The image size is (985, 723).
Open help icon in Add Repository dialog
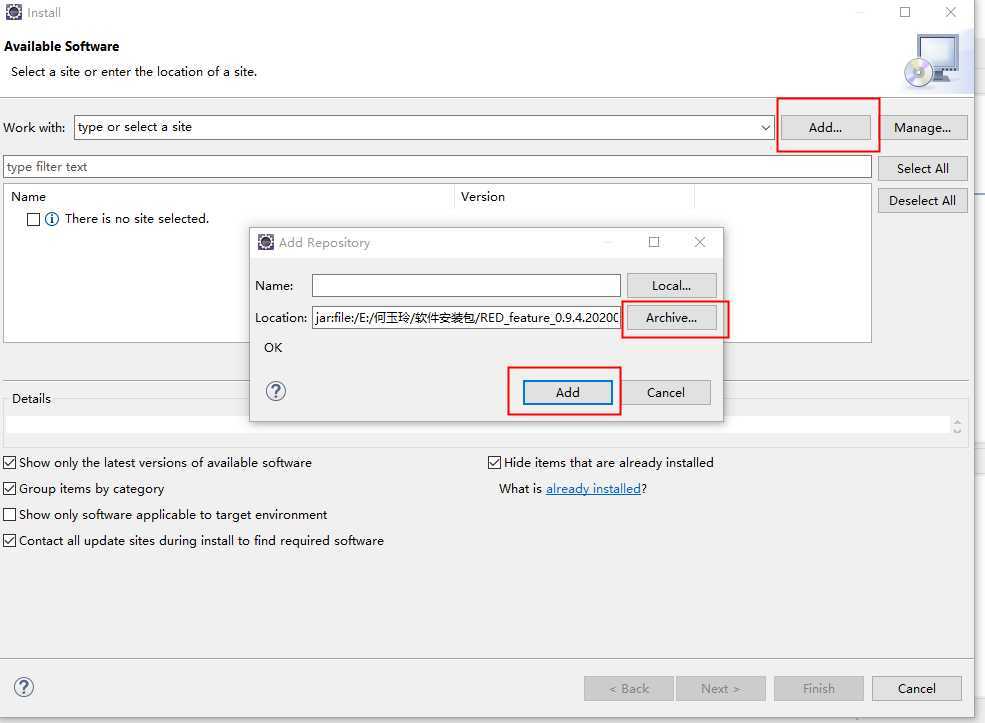point(276,391)
